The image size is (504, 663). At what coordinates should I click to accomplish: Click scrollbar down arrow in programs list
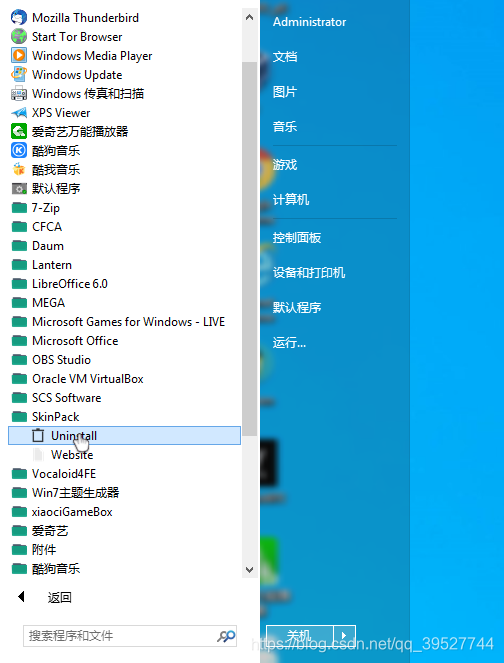coord(249,570)
